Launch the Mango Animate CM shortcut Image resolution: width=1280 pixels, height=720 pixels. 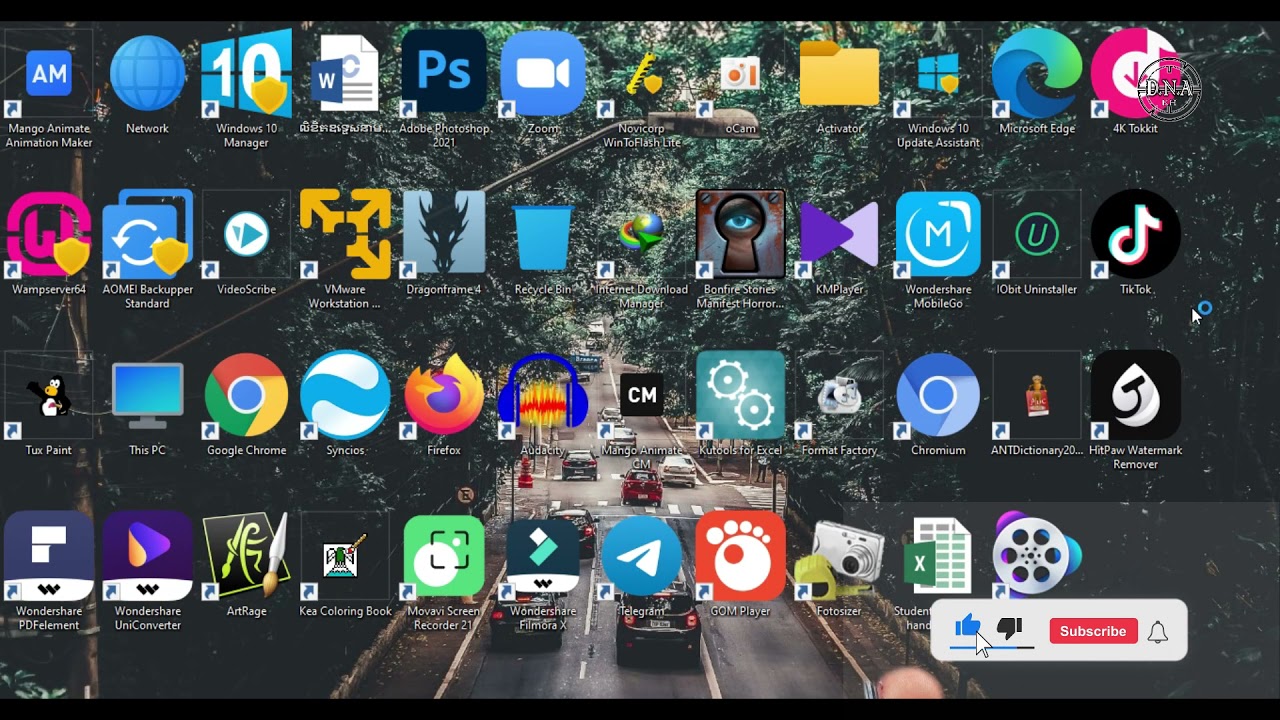[642, 397]
